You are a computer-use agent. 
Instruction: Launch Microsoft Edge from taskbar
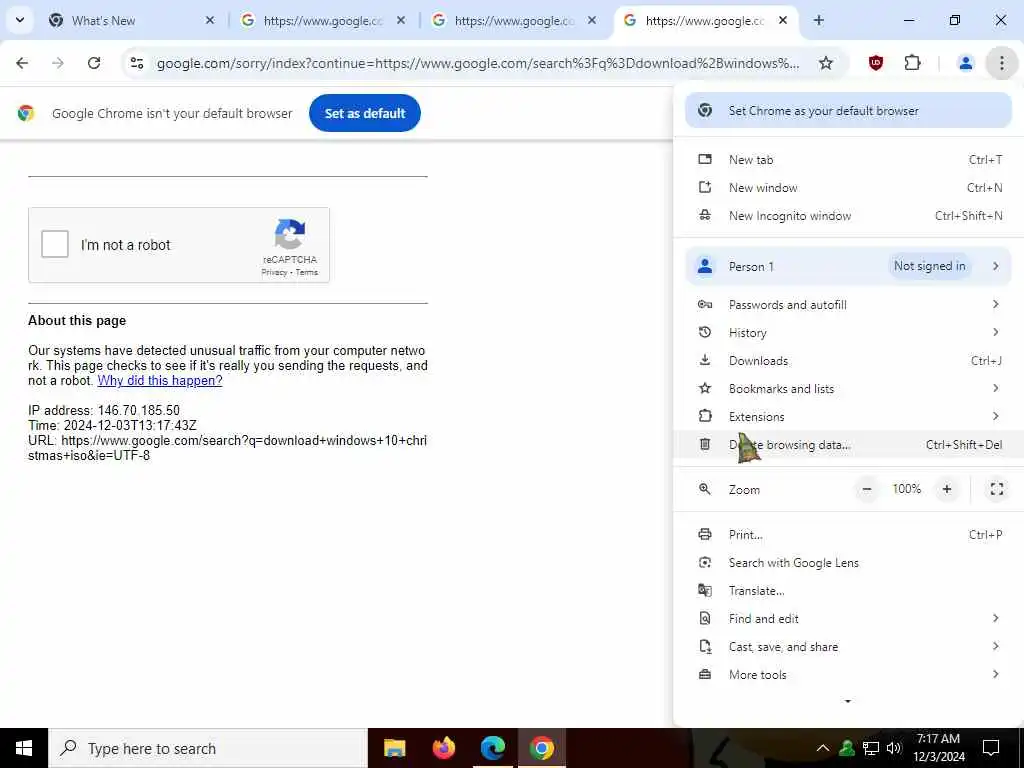492,748
